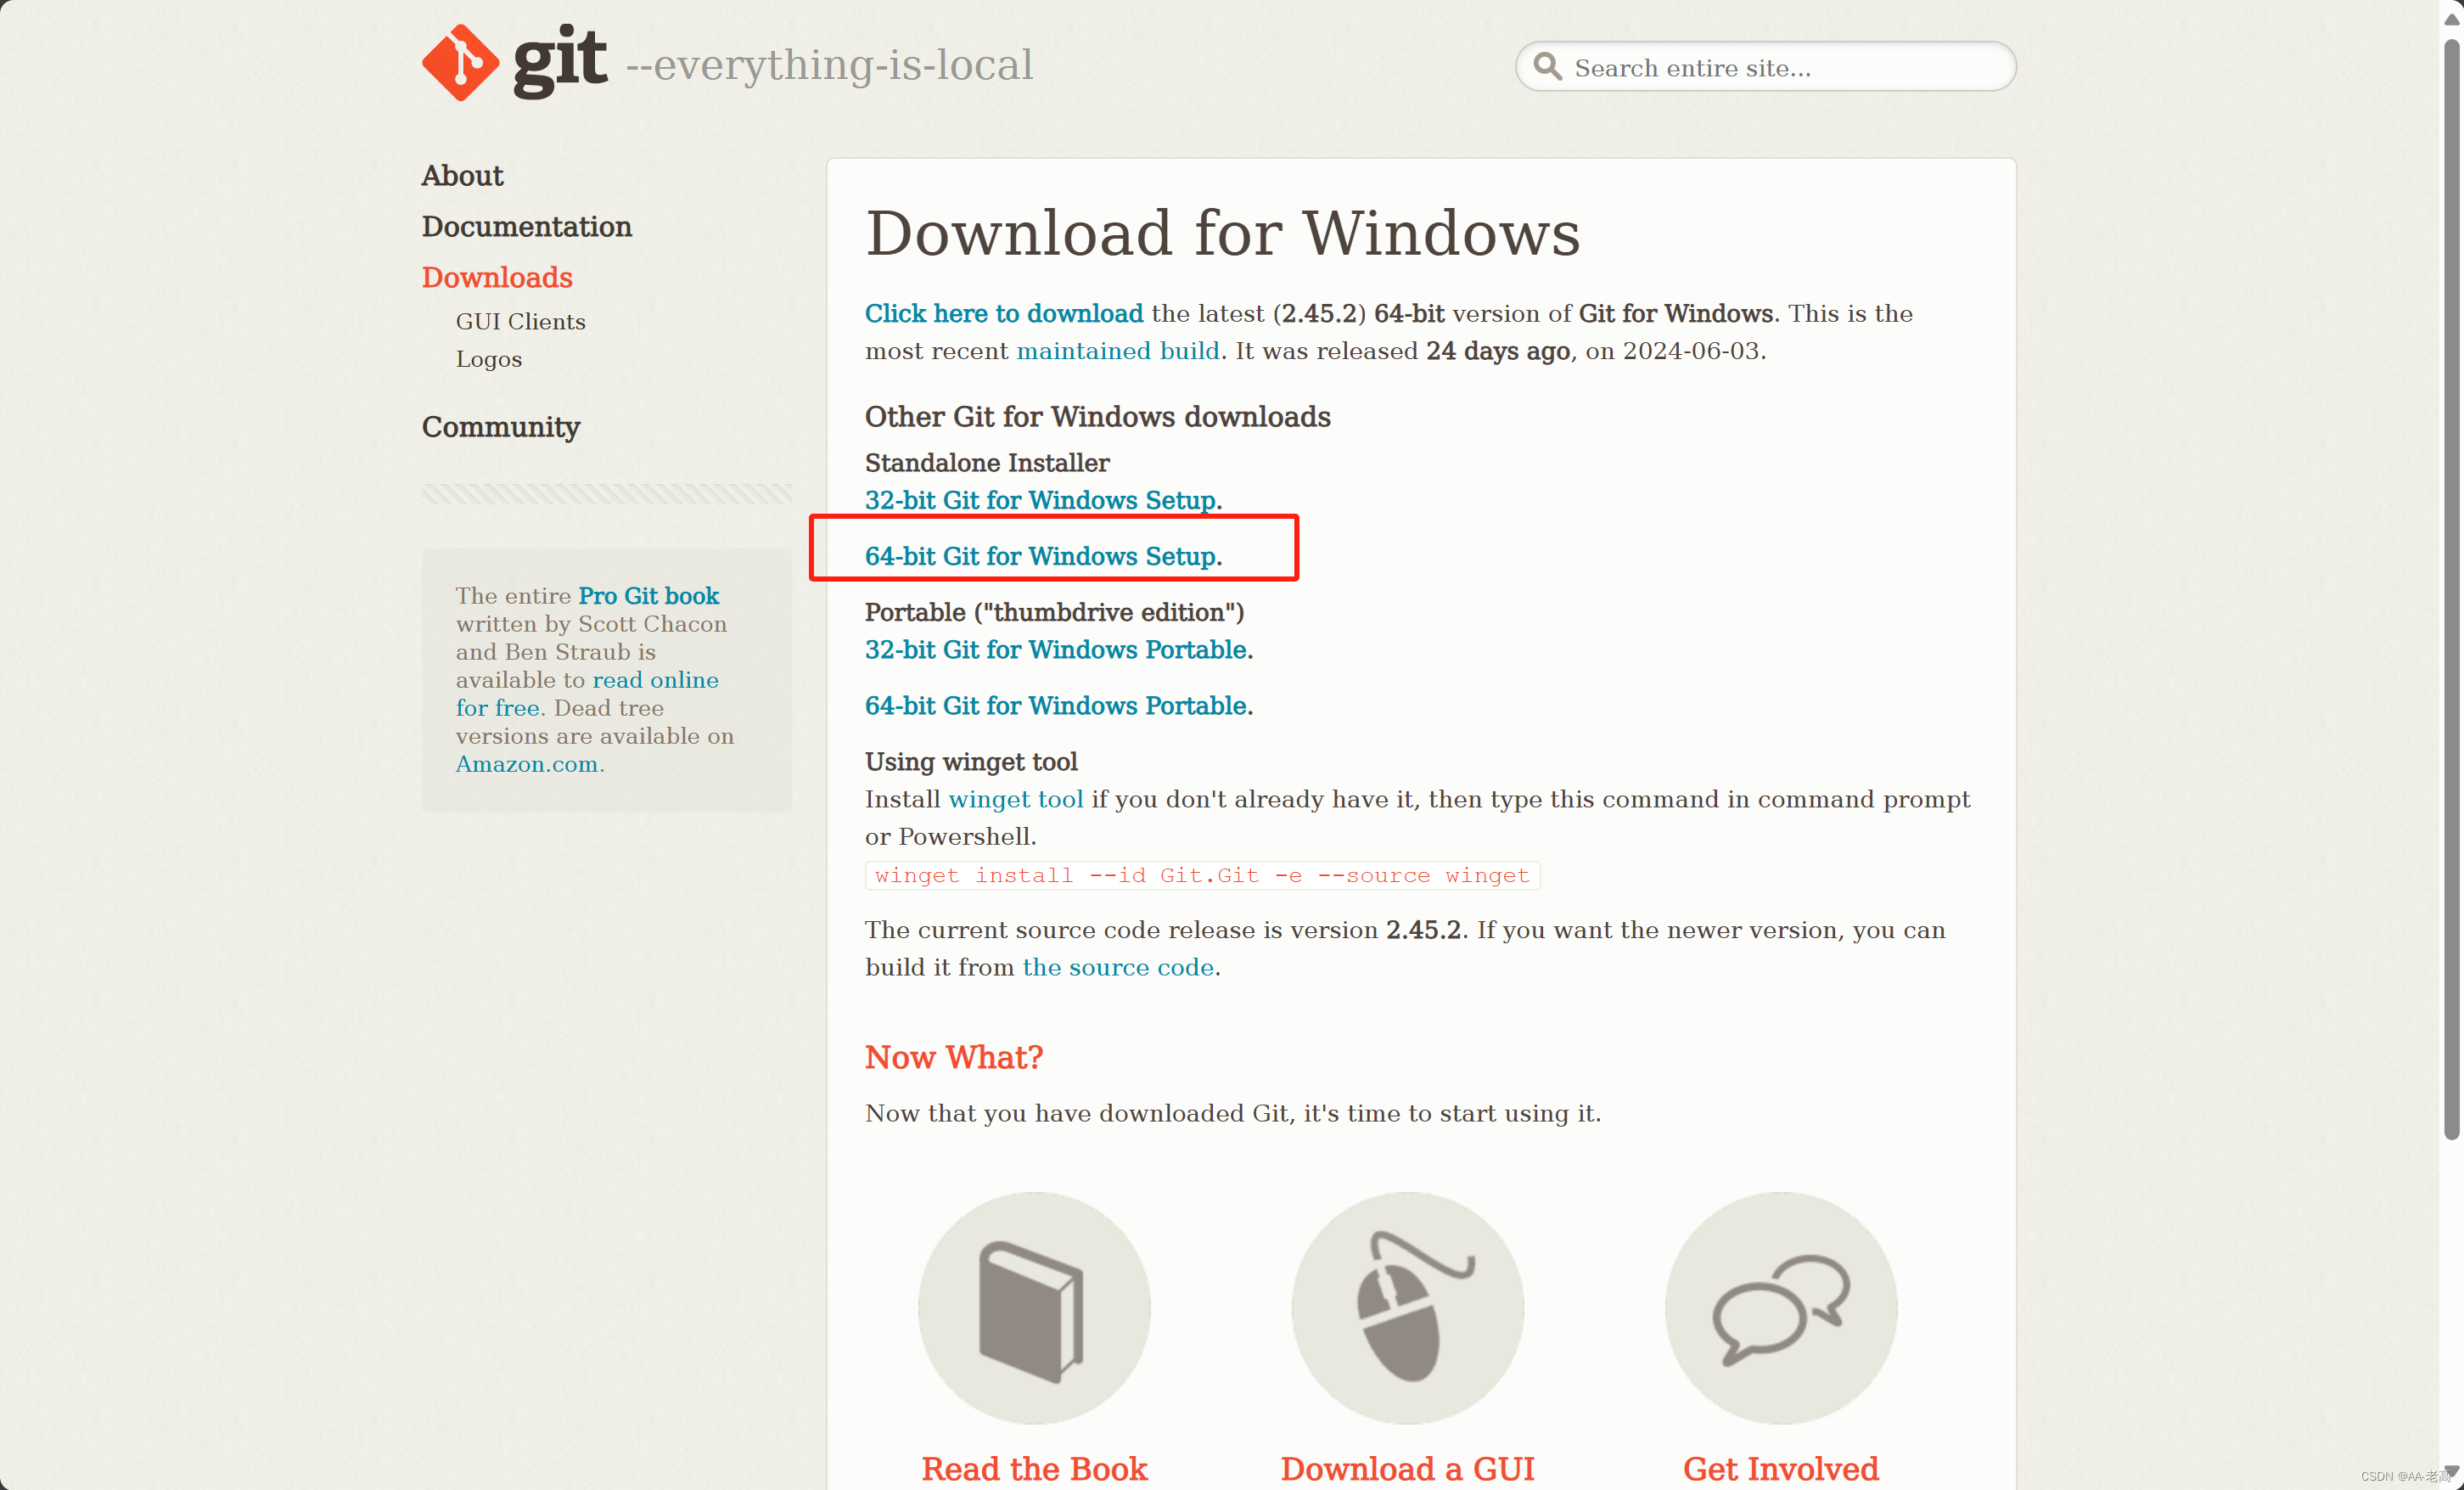The image size is (2464, 1490).
Task: Click the git wordmark text logo
Action: point(560,60)
